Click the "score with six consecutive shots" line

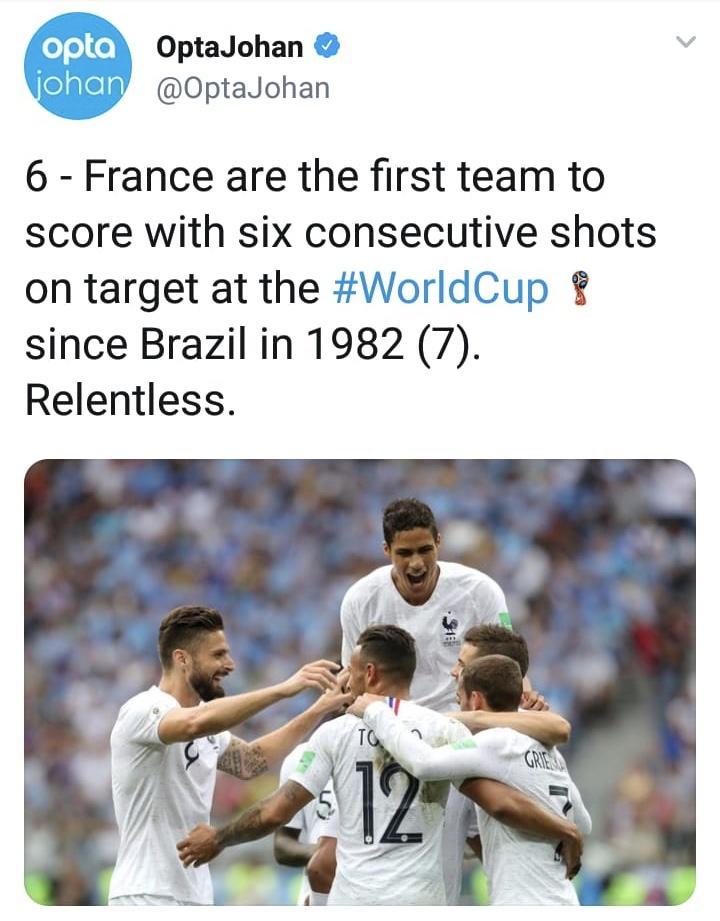click(341, 232)
